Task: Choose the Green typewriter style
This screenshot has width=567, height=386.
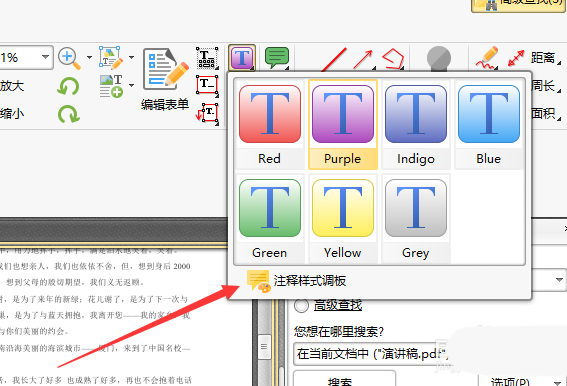Action: click(270, 219)
